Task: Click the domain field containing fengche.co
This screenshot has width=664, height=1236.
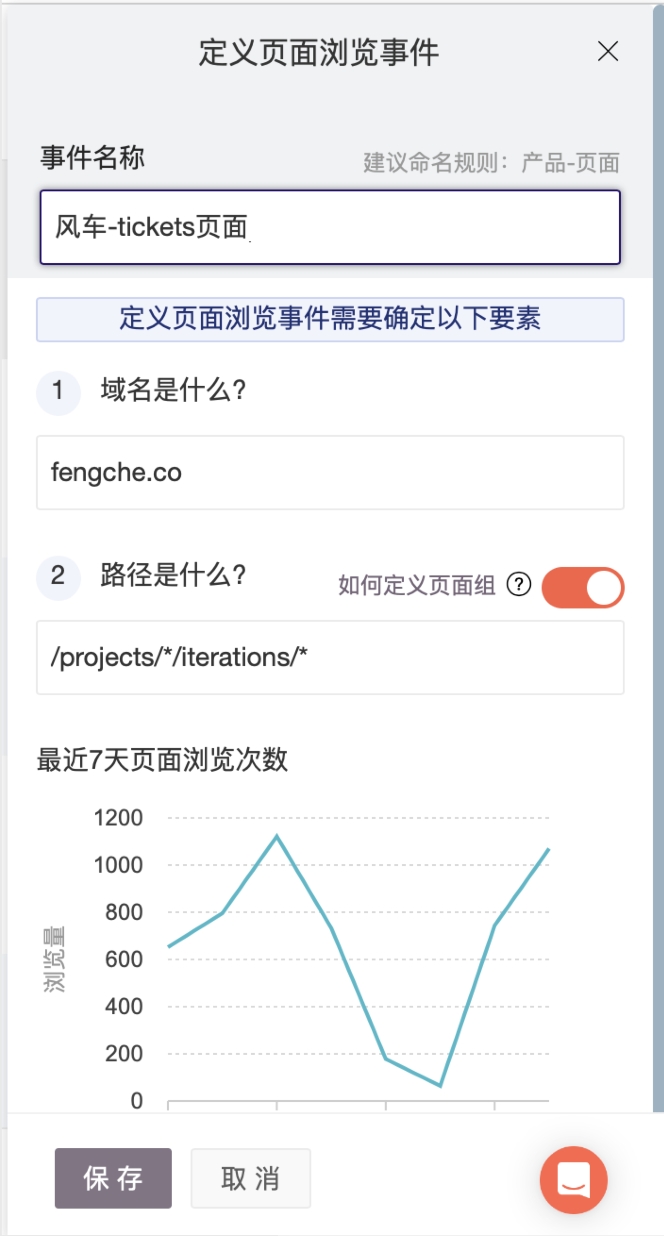Action: click(330, 472)
